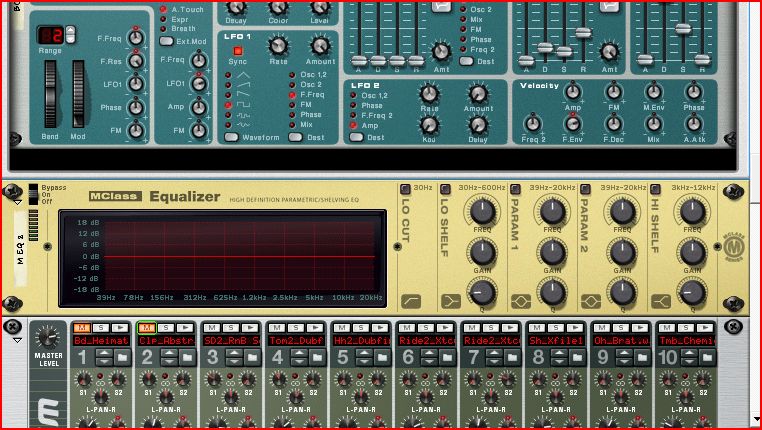Unmute Redrum channel 1 with M button
The image size is (762, 430).
coord(82,328)
